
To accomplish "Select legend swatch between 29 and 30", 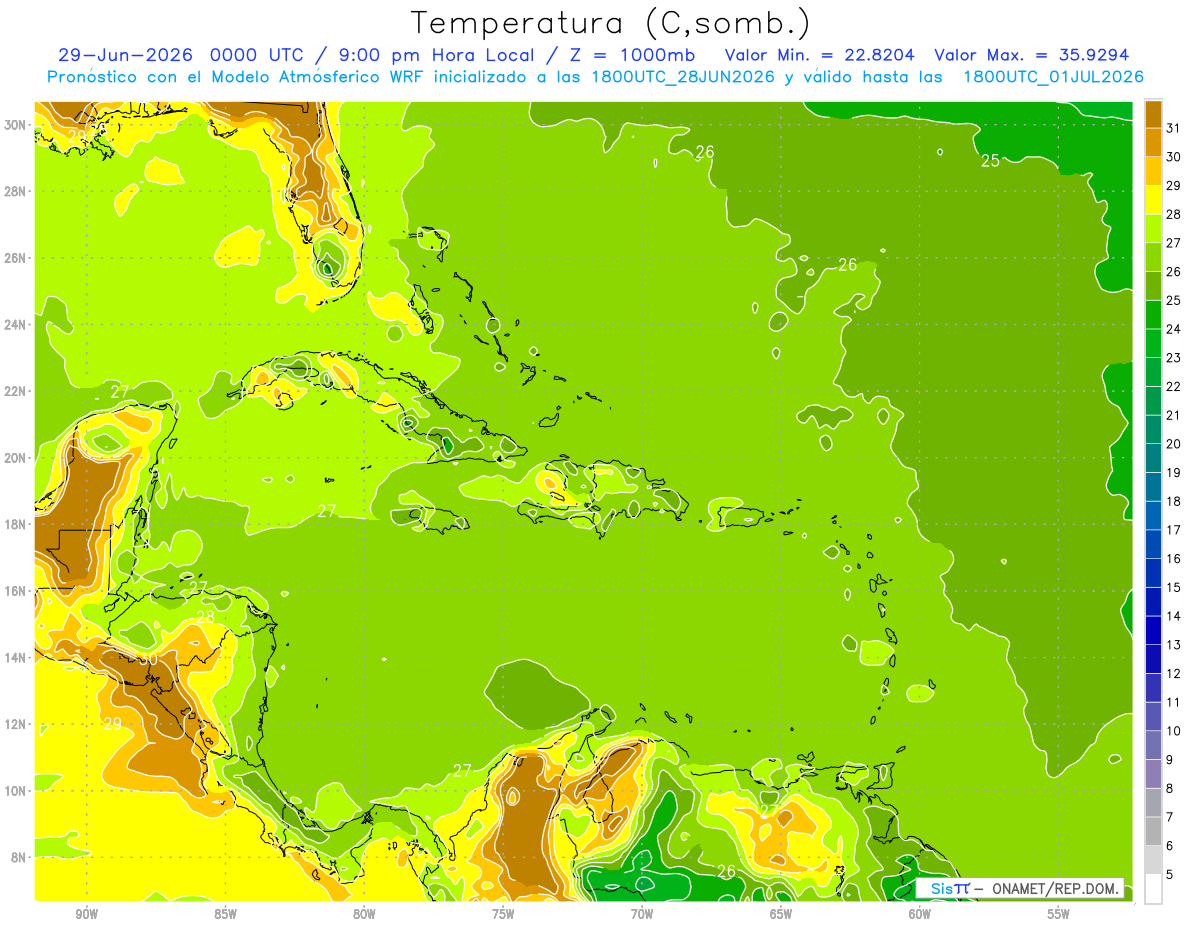I will coord(1153,171).
